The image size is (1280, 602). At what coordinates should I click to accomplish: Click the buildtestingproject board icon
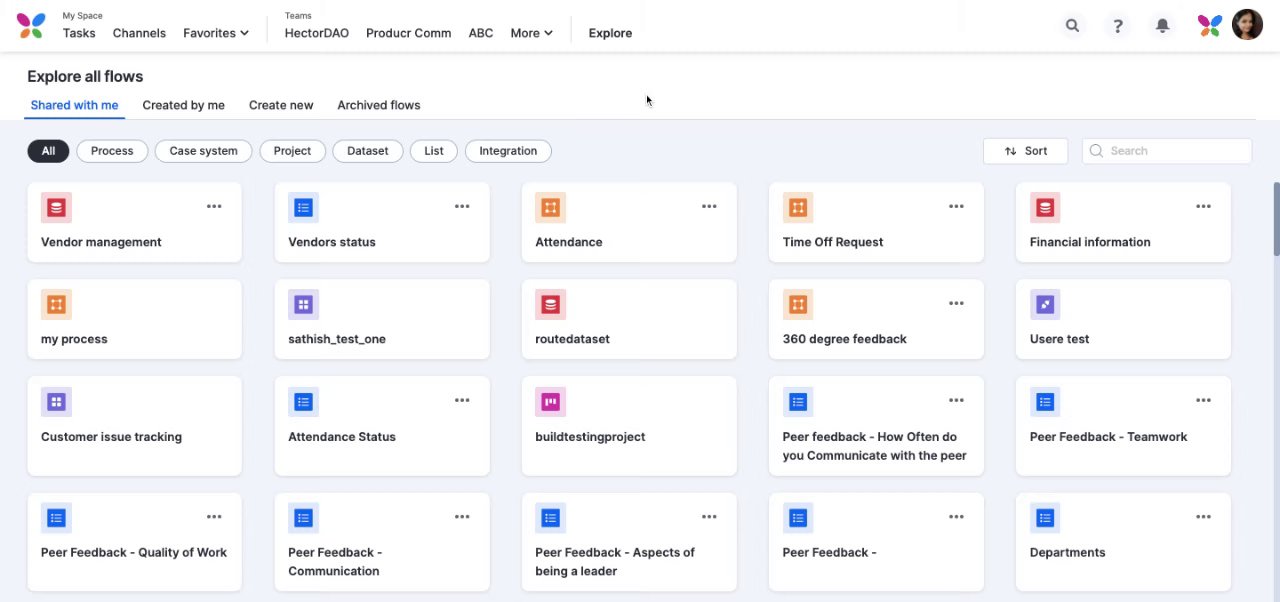550,402
